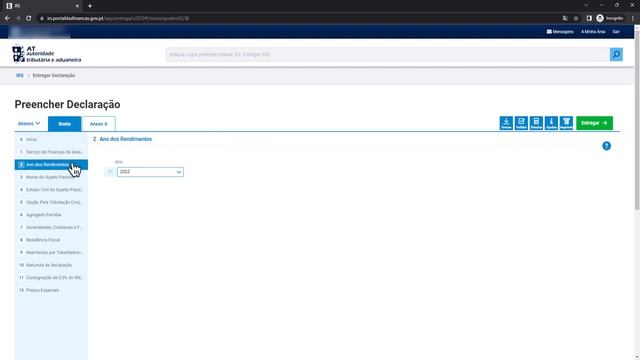Open the Chrome three-dot menu
The image size is (640, 360).
[x=633, y=18]
